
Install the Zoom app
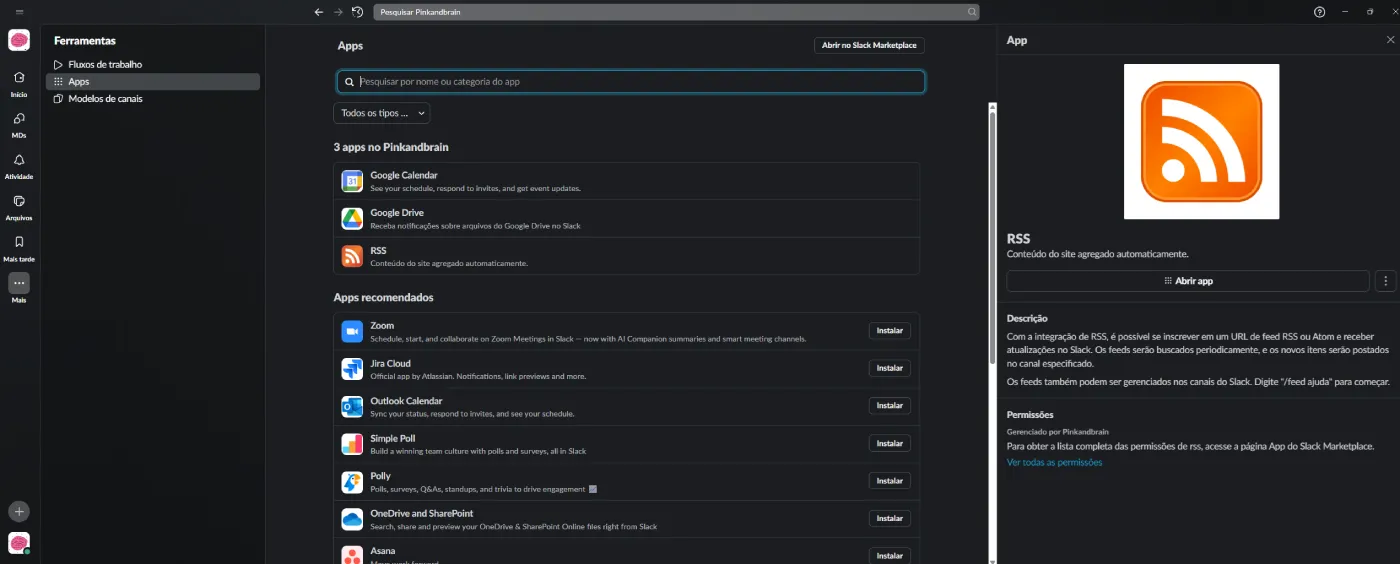click(x=889, y=331)
